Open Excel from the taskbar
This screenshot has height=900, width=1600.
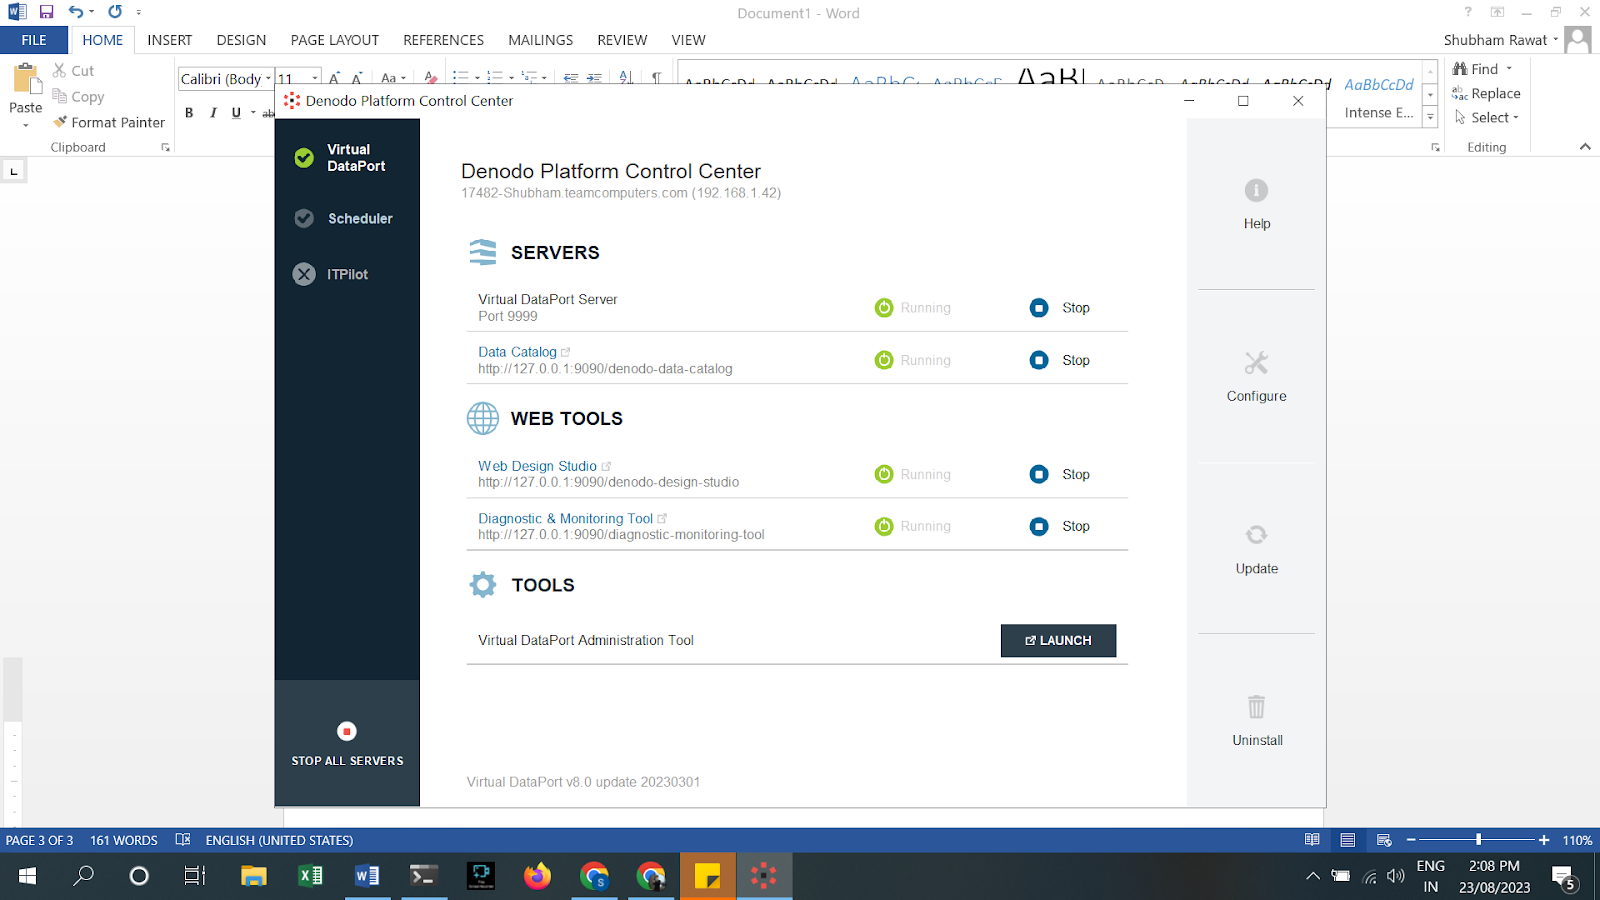tap(311, 876)
